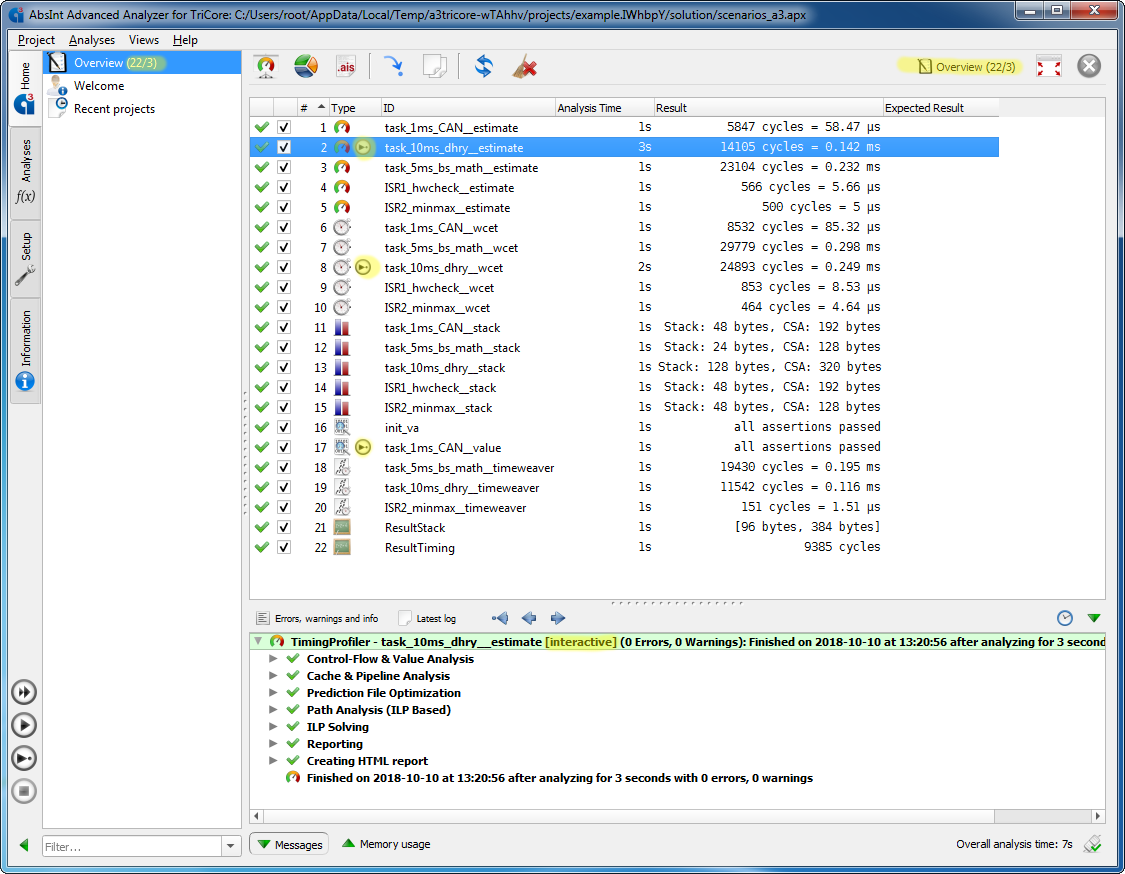This screenshot has width=1125, height=874.
Task: Click yellow play marker on task_10ms_dhry__wcet row
Action: pyautogui.click(x=364, y=268)
